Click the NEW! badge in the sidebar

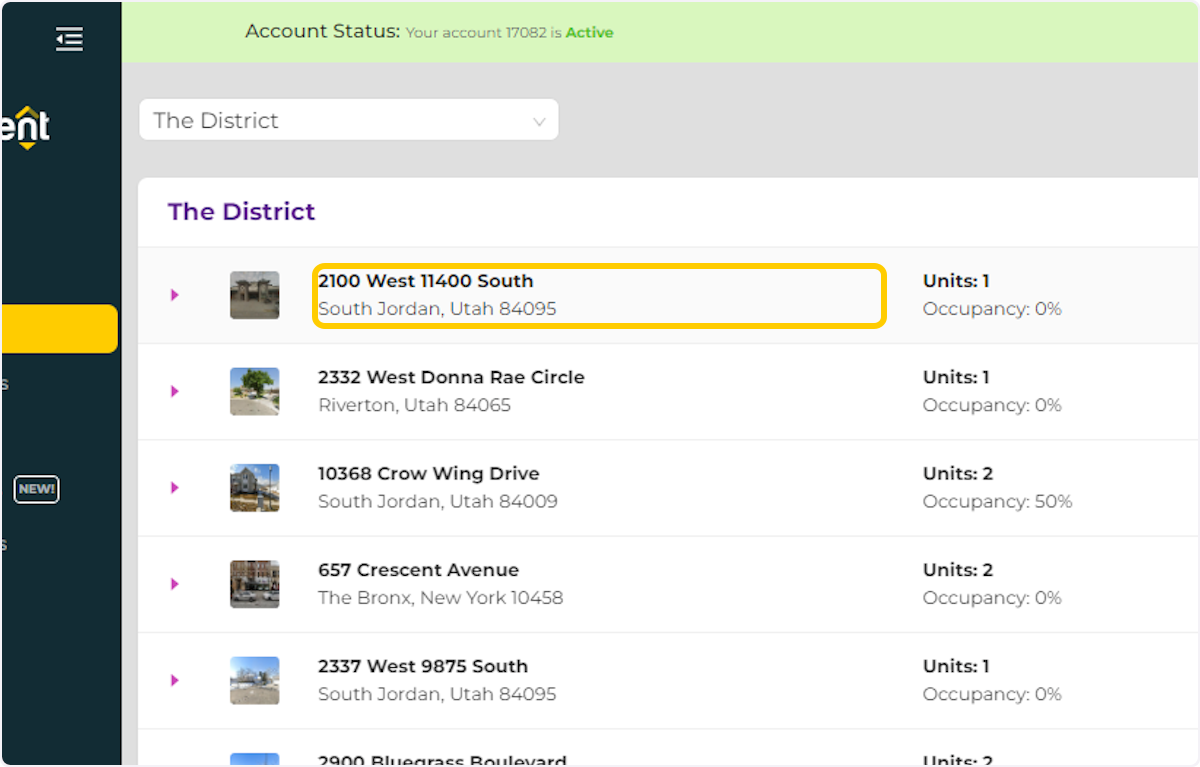[36, 489]
